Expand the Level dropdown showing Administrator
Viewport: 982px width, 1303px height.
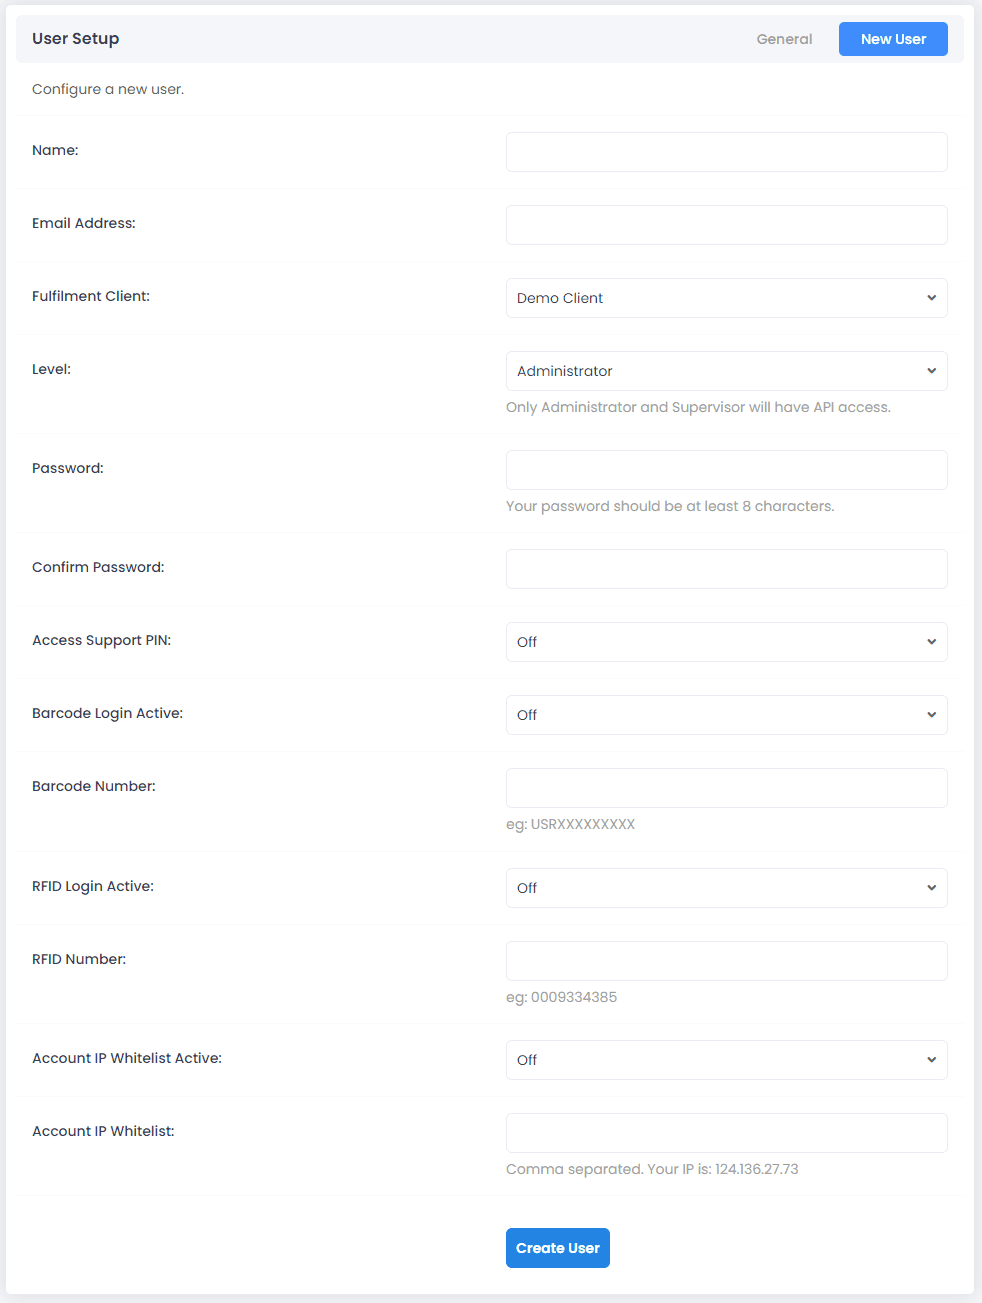click(x=727, y=371)
